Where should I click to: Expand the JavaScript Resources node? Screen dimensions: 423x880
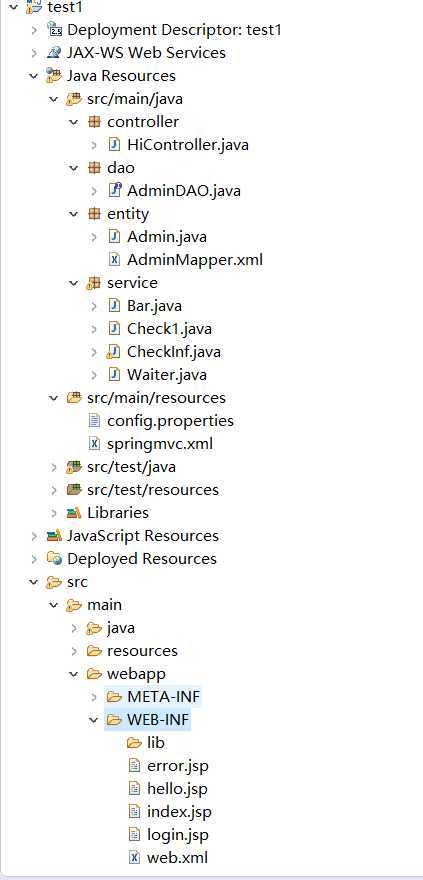(34, 536)
